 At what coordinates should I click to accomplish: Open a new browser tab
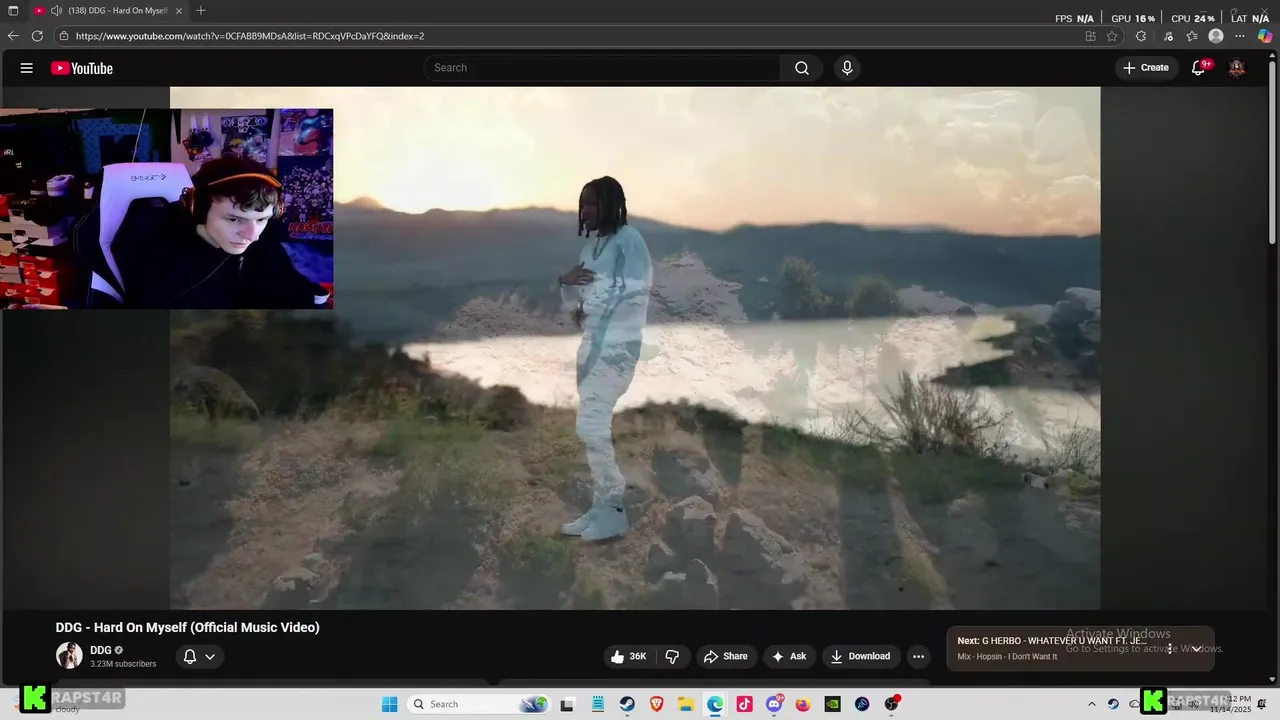click(x=201, y=11)
